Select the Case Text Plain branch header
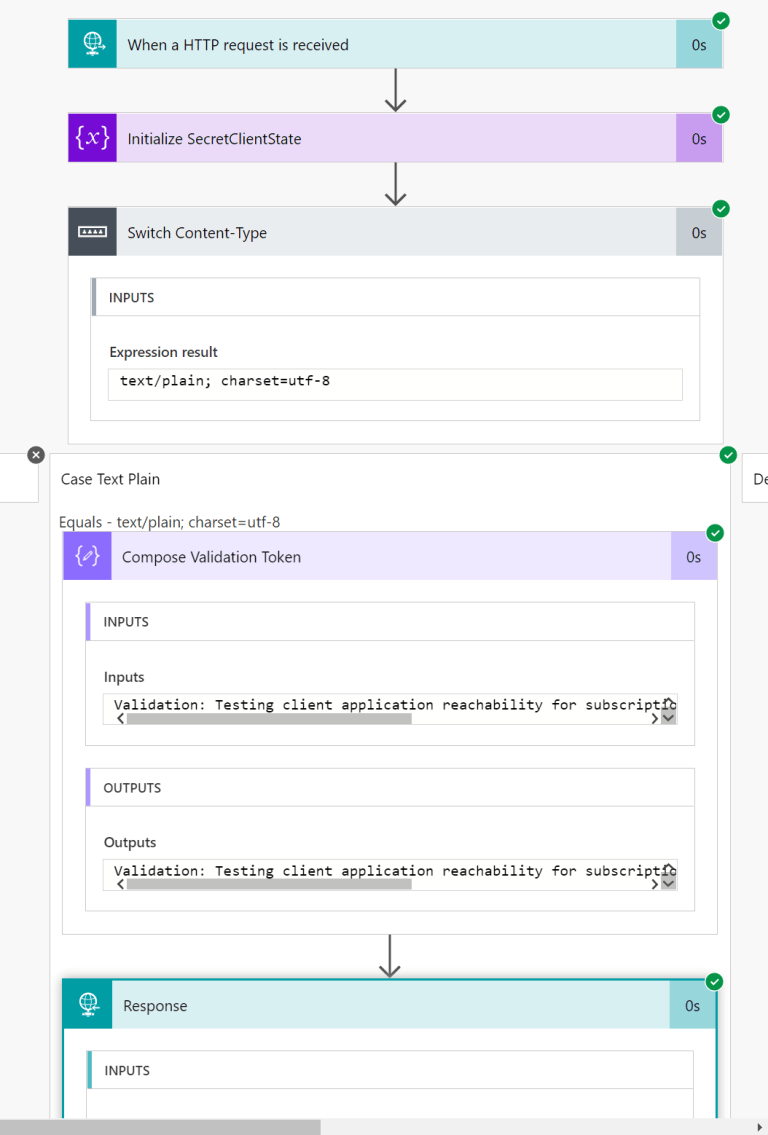The image size is (768, 1135). click(x=110, y=479)
